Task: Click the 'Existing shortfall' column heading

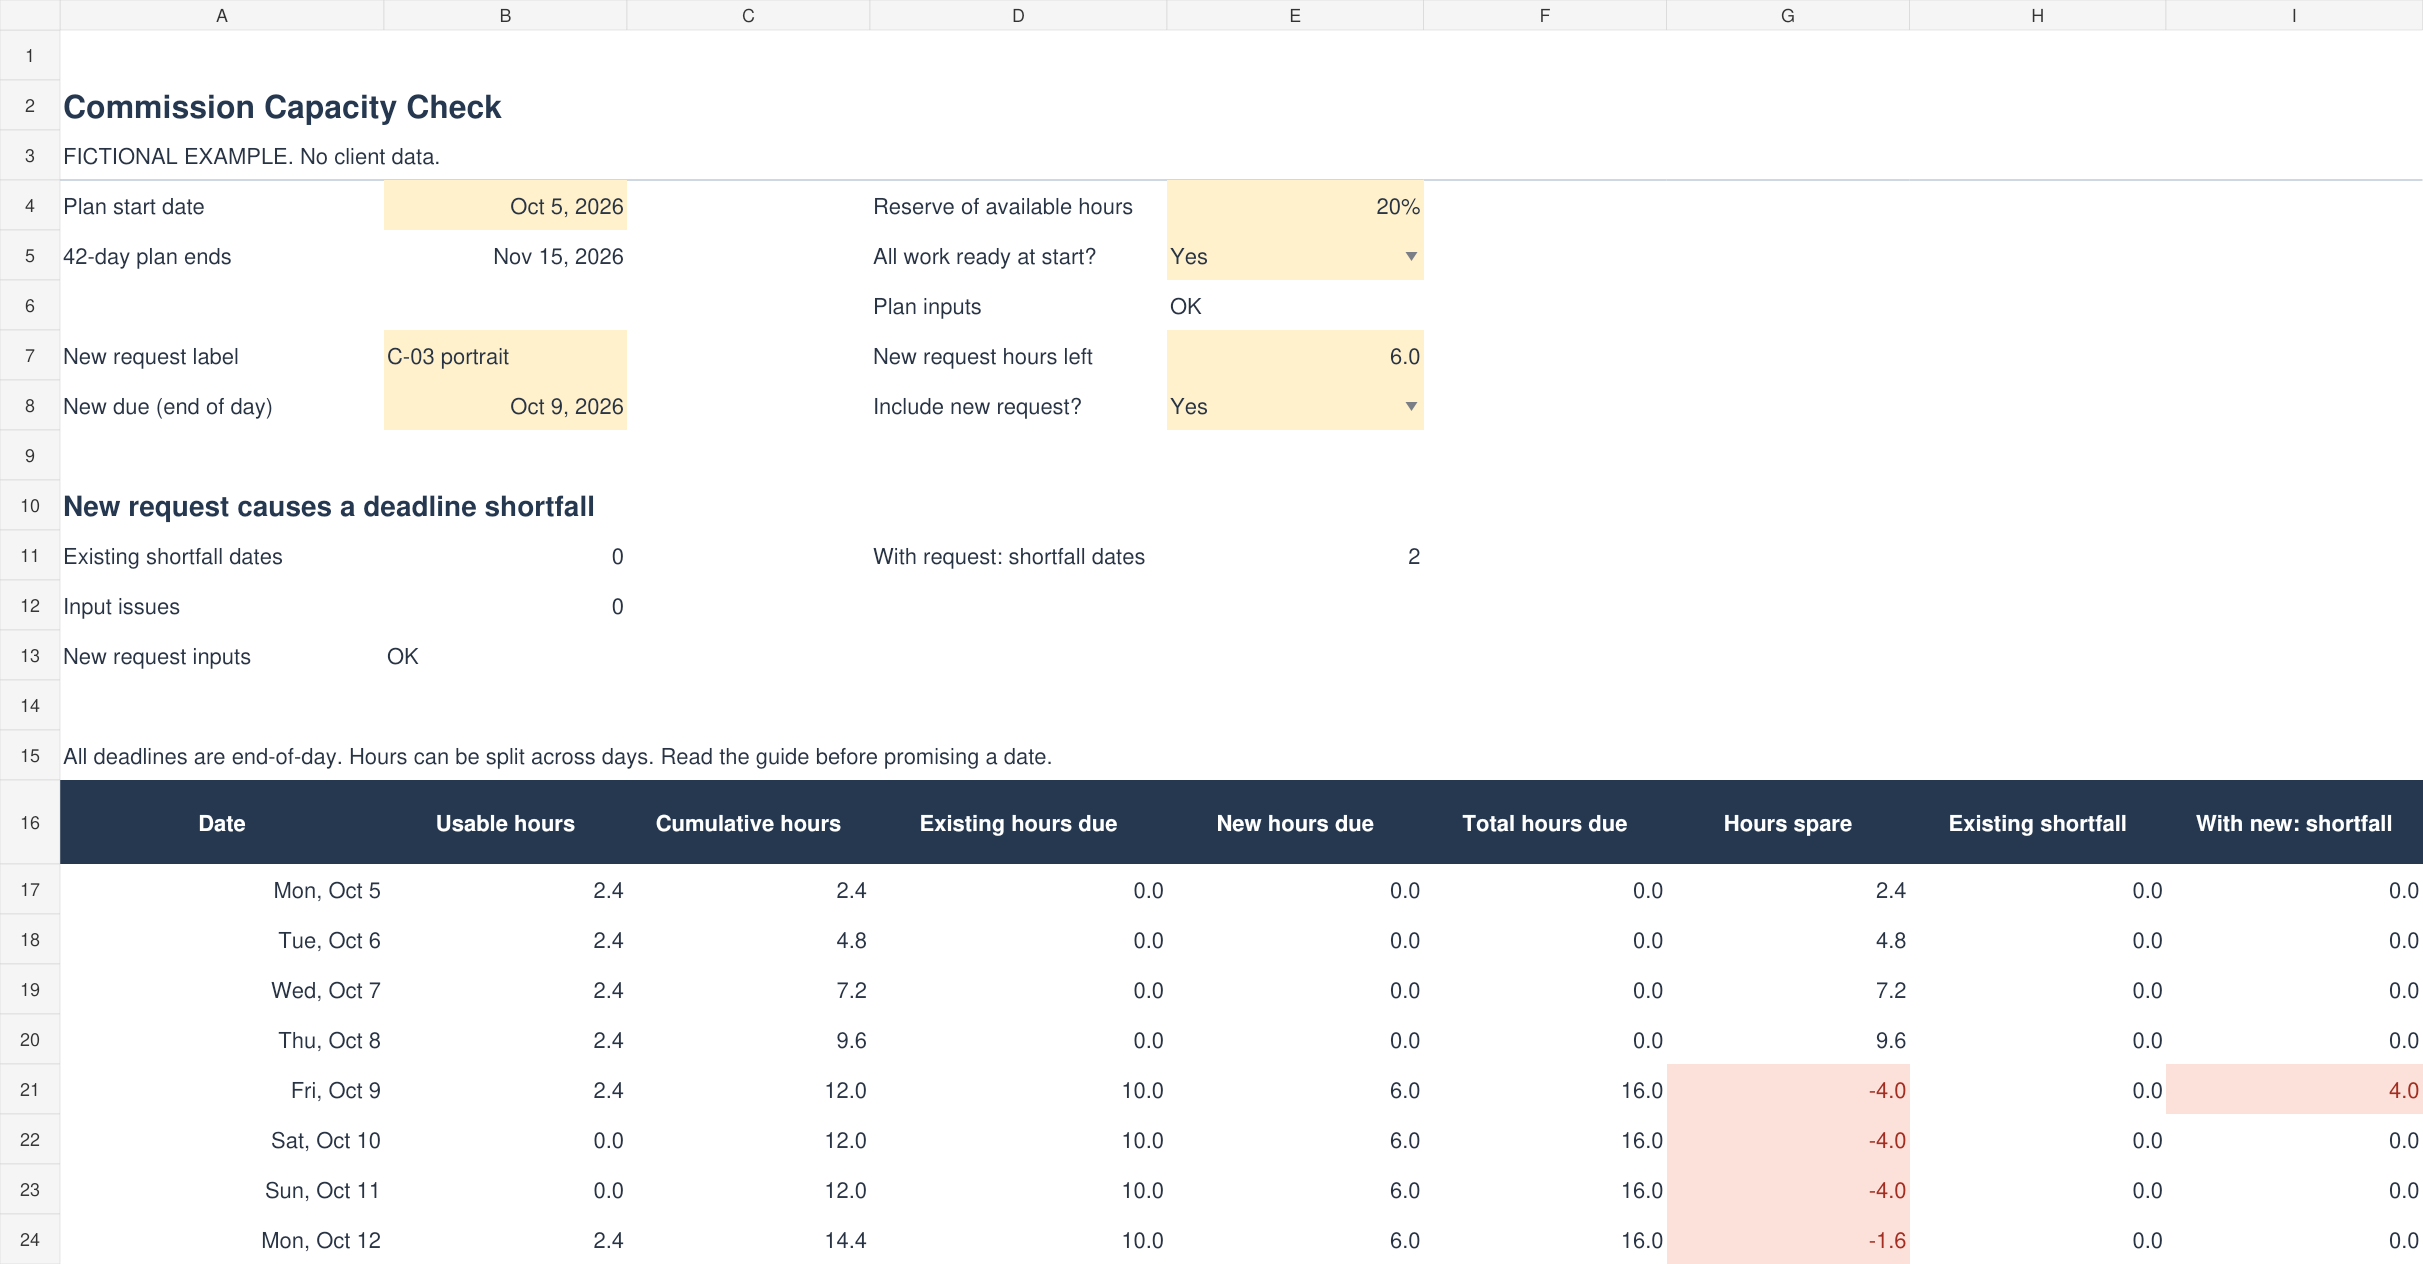Action: [x=2037, y=823]
